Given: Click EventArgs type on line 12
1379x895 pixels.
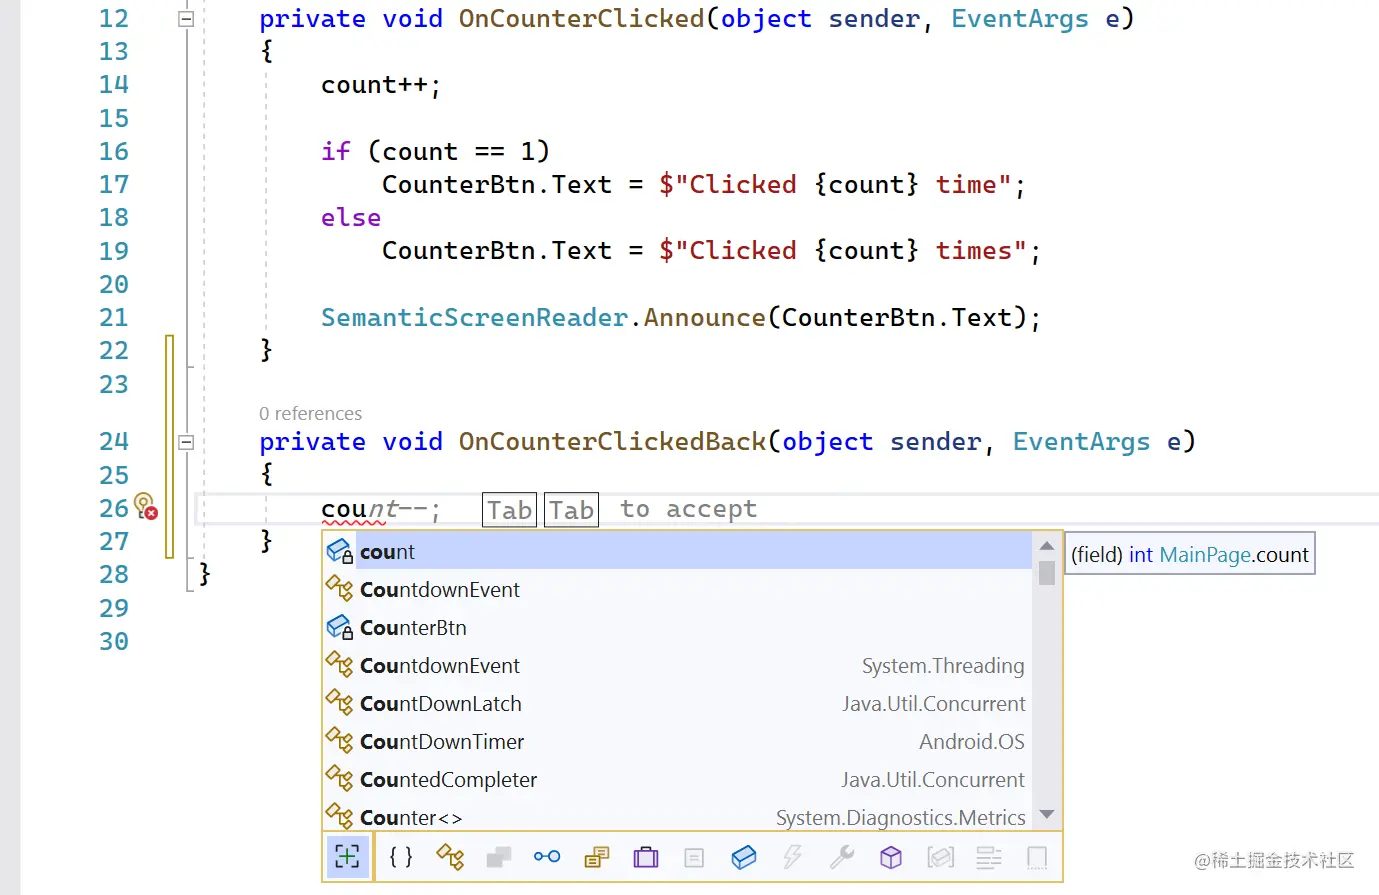Looking at the screenshot, I should pyautogui.click(x=1019, y=19).
